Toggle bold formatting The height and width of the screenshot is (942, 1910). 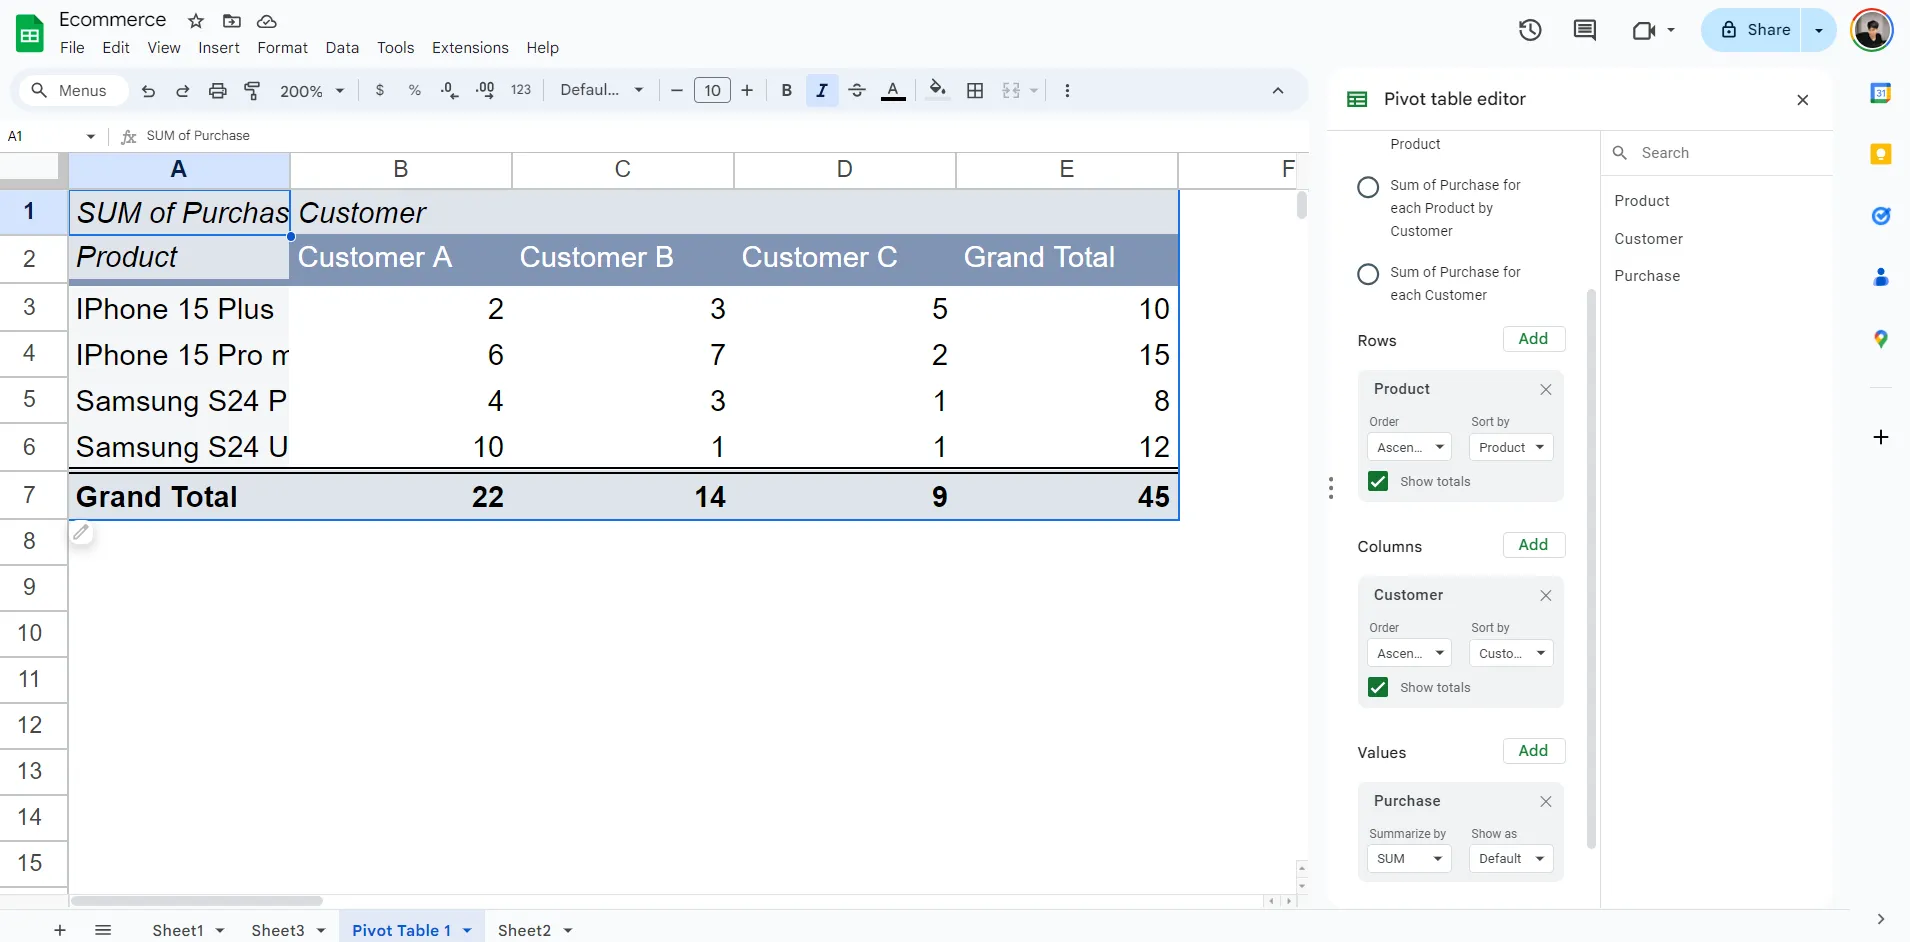click(x=787, y=90)
